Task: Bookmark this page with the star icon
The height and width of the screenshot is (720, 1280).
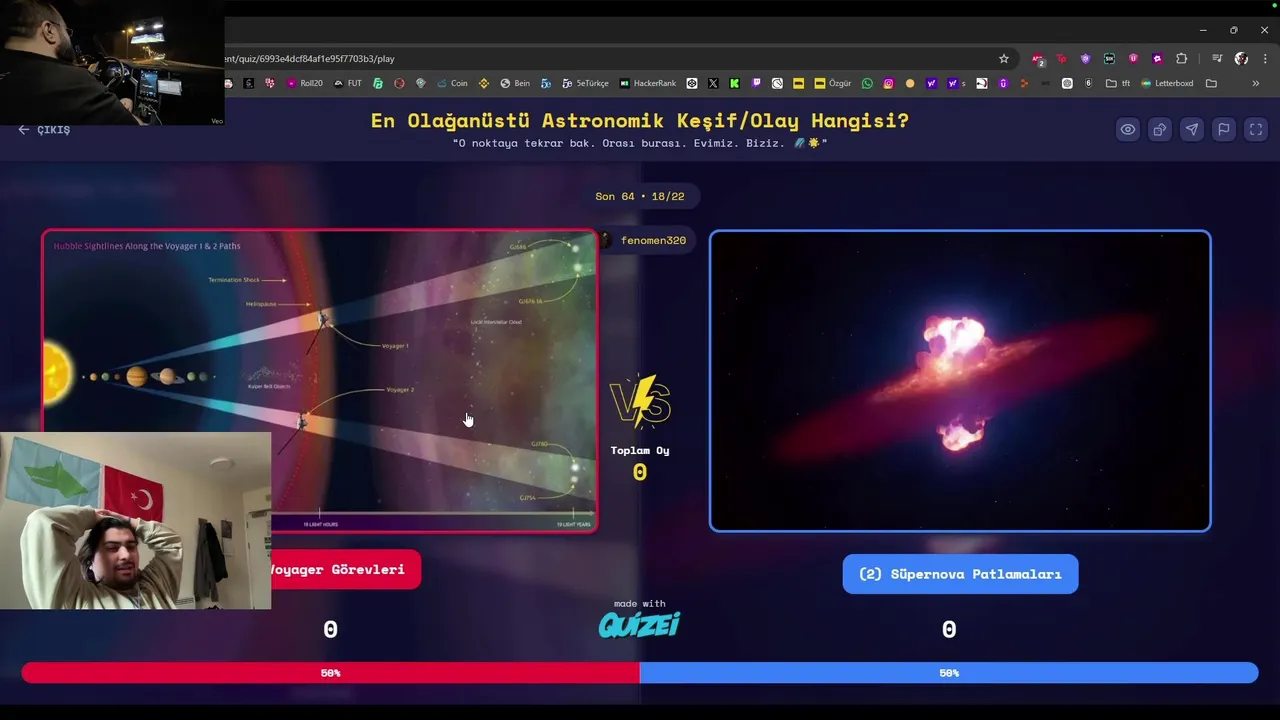Action: tap(1004, 59)
